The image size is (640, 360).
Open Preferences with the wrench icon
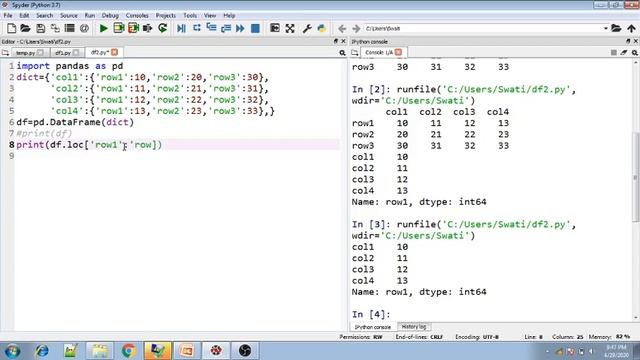(x=307, y=28)
